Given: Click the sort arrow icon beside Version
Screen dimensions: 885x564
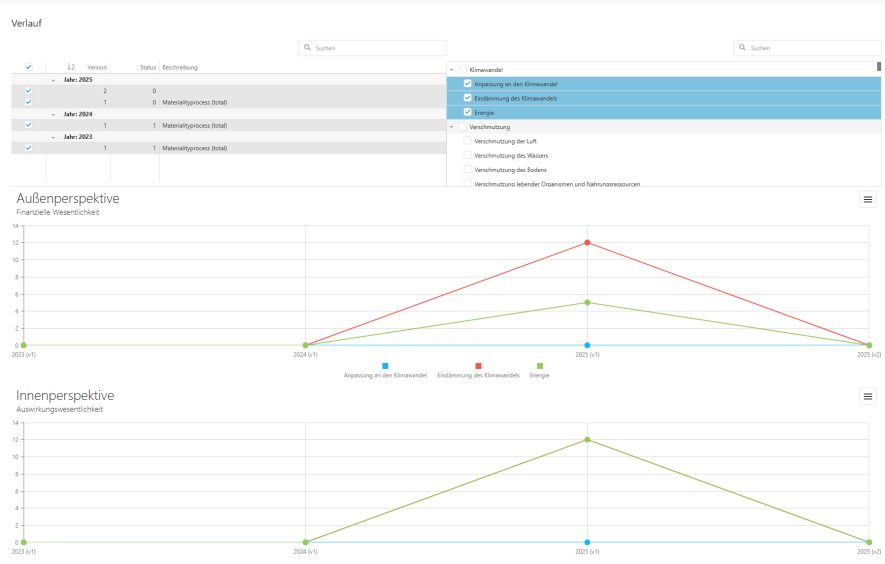Looking at the screenshot, I should point(70,67).
